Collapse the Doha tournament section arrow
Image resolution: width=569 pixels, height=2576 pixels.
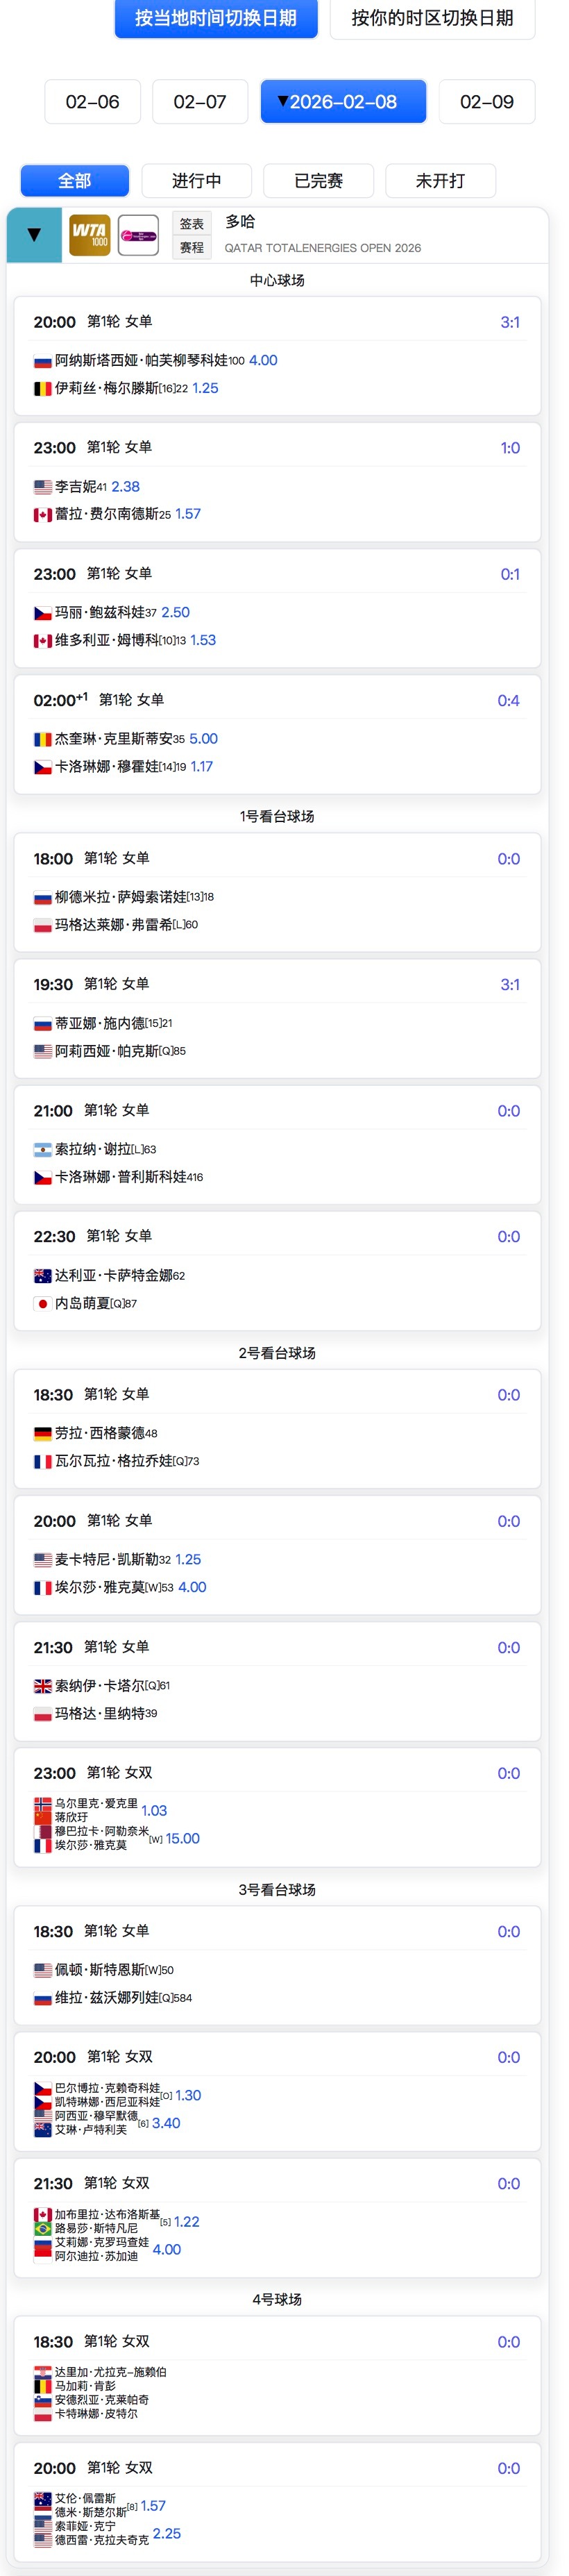pos(34,235)
